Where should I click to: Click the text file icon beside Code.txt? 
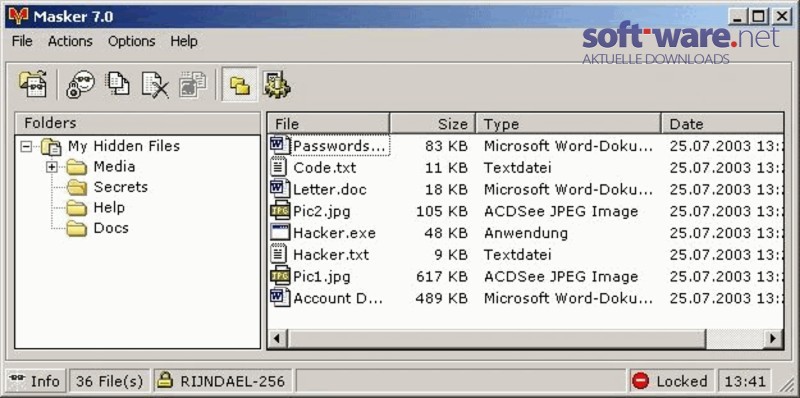coord(279,167)
